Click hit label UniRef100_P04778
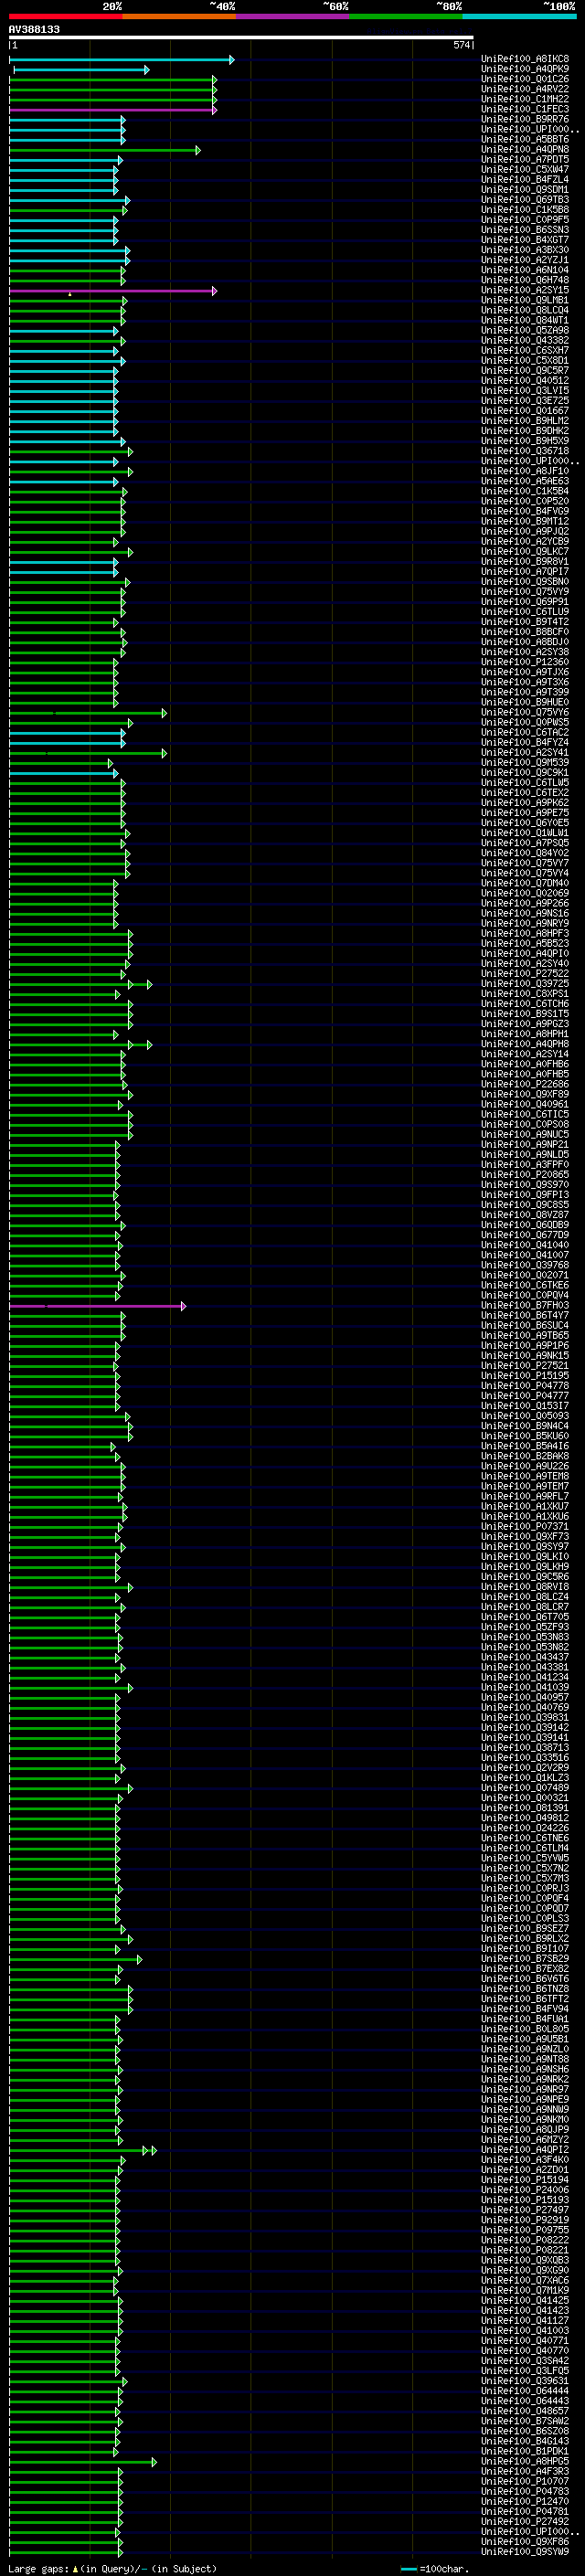The width and height of the screenshot is (585, 2576). 525,1386
